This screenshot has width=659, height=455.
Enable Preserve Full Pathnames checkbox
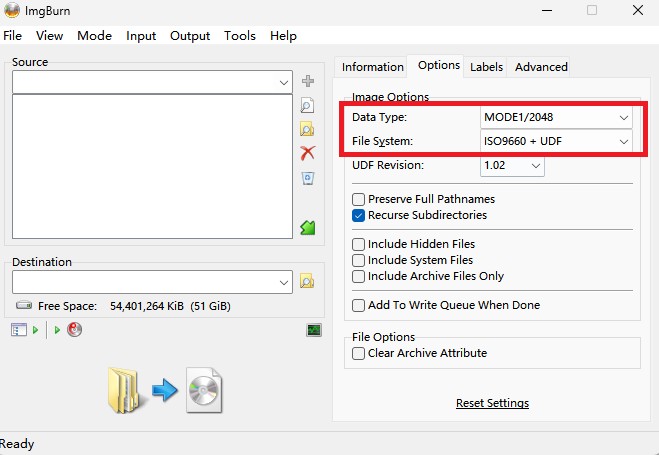tap(358, 199)
